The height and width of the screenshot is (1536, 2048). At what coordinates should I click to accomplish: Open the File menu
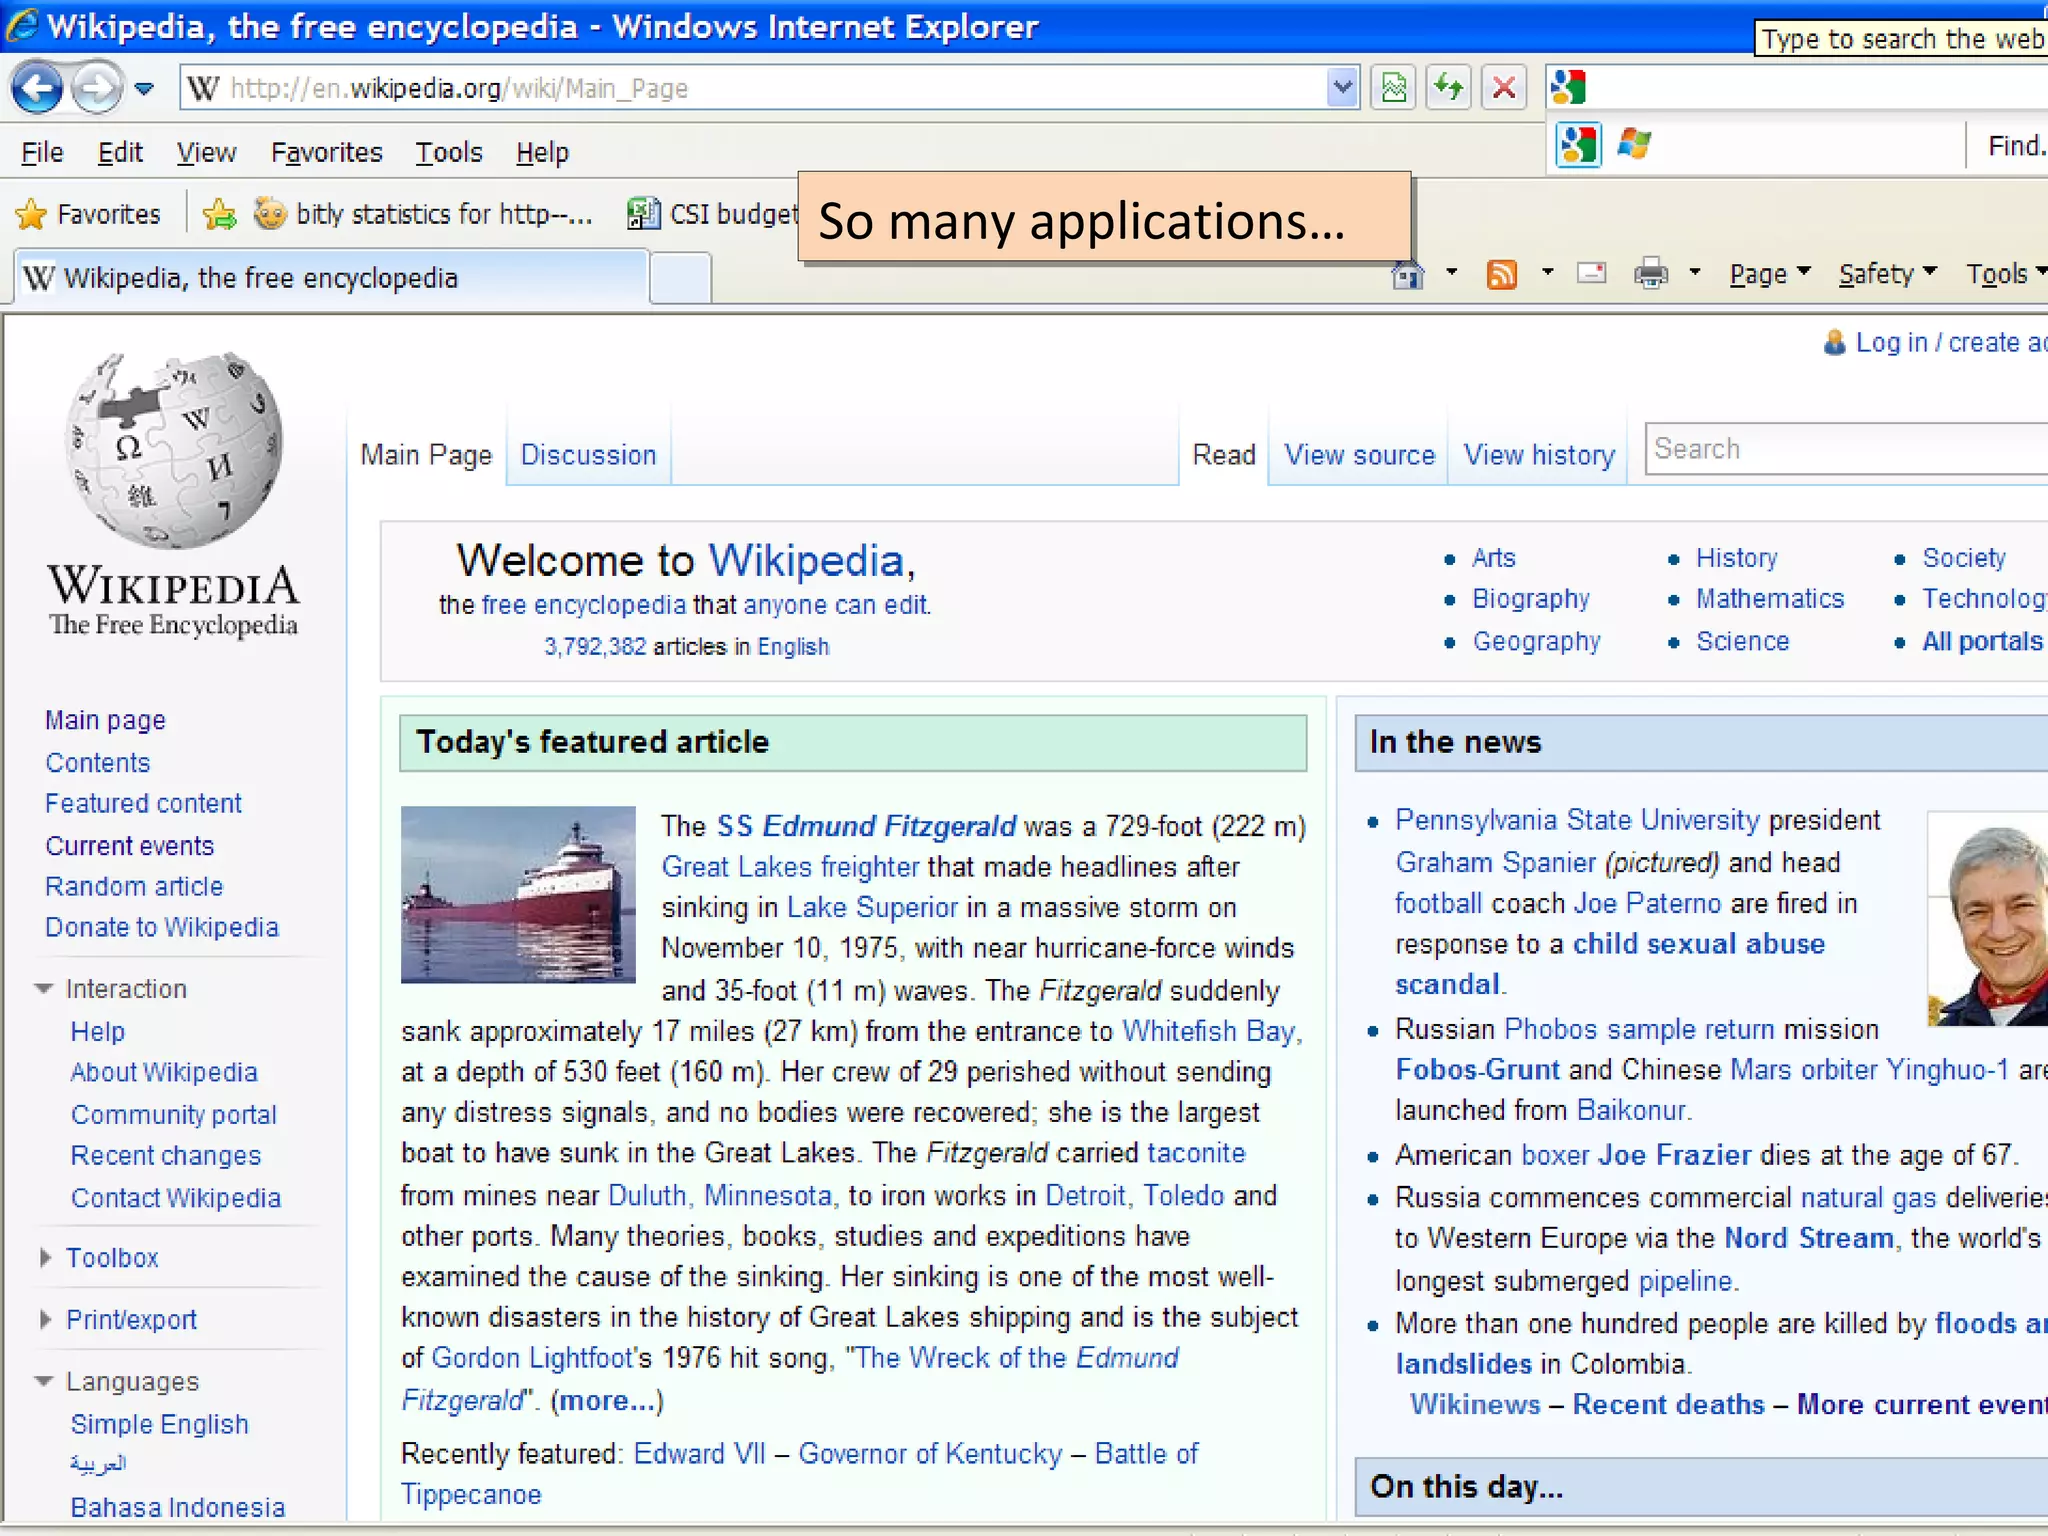(x=42, y=152)
